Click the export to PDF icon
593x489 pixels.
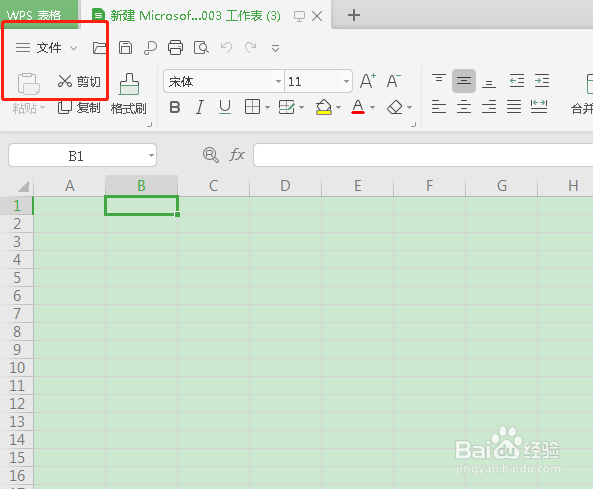(151, 48)
